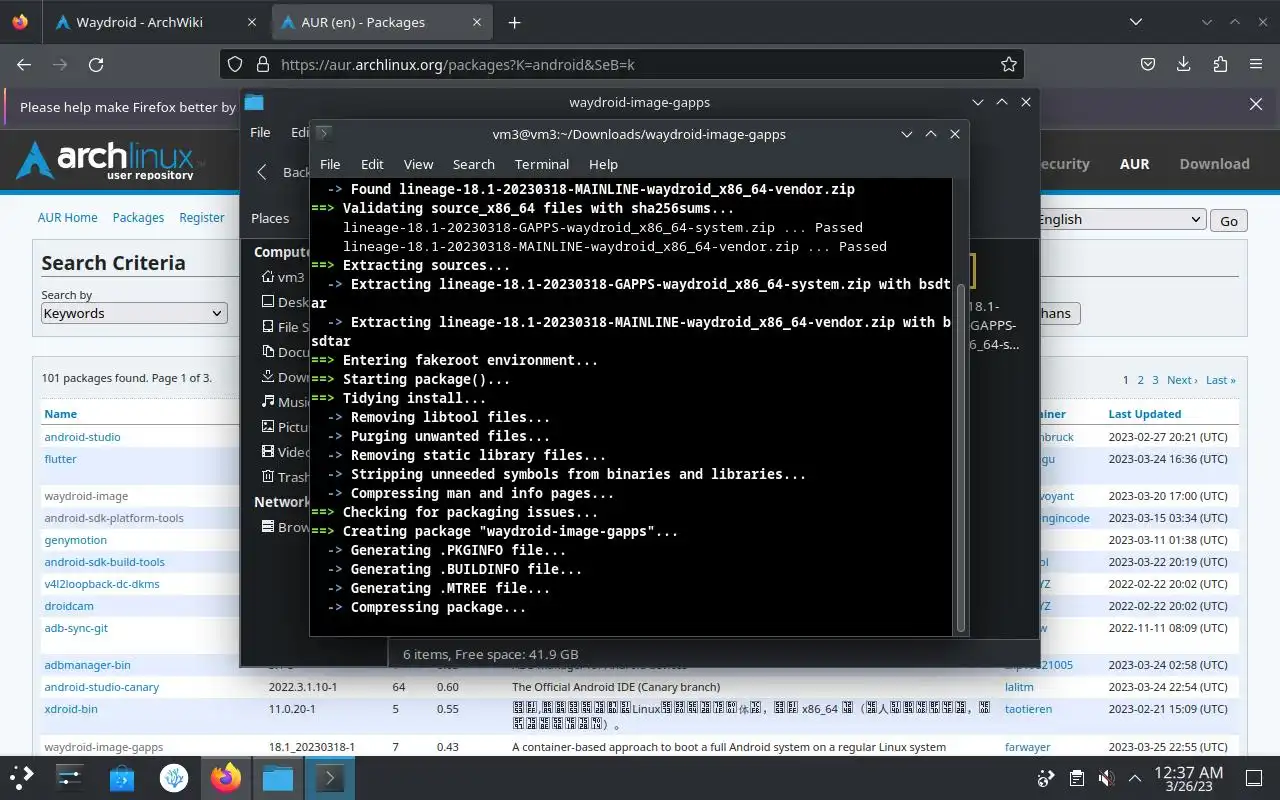The width and height of the screenshot is (1280, 800).
Task: Reload the current AUR page
Action: (96, 64)
